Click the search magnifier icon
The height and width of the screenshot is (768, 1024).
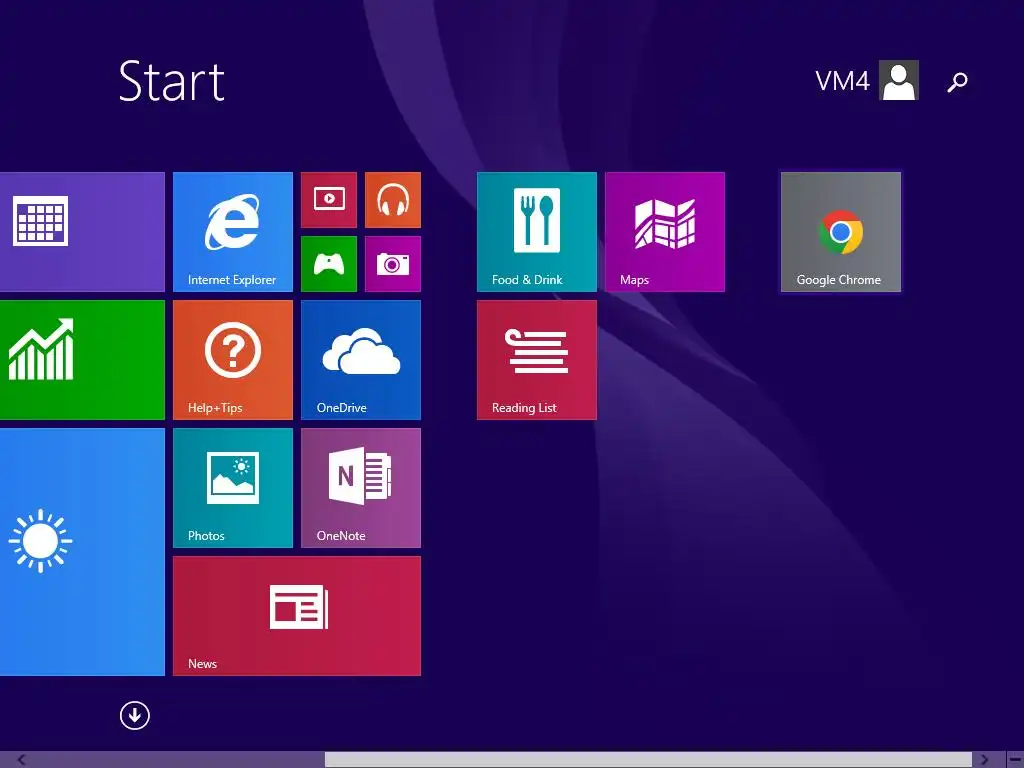[x=957, y=82]
